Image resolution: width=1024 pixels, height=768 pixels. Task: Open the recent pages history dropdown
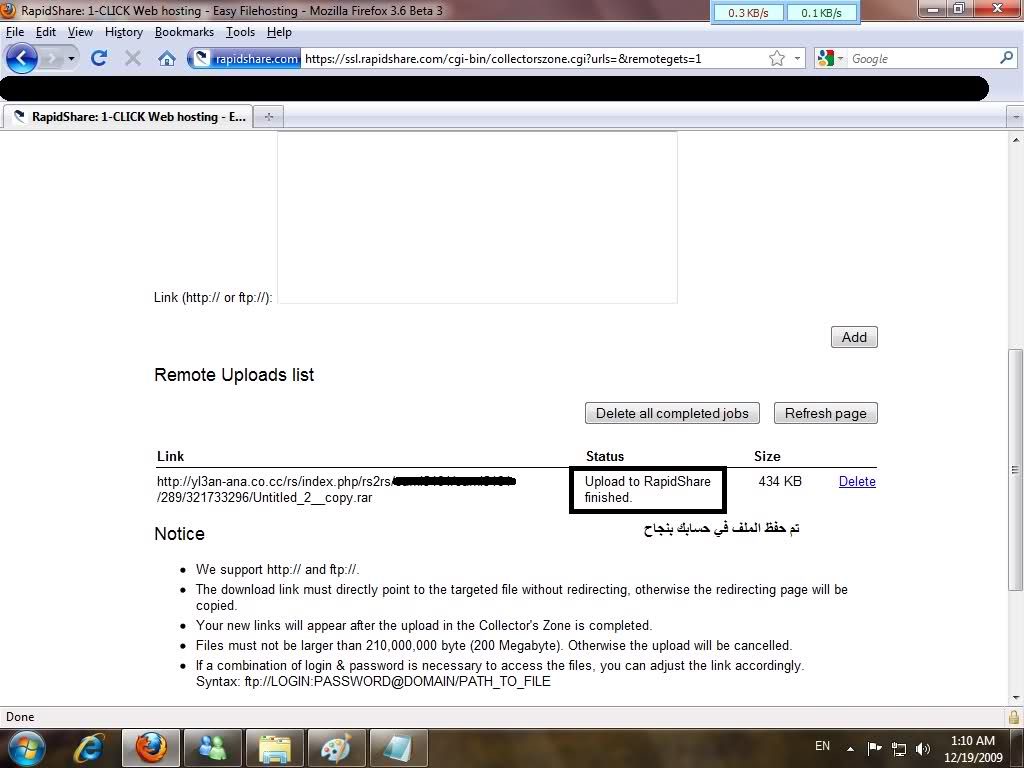71,59
